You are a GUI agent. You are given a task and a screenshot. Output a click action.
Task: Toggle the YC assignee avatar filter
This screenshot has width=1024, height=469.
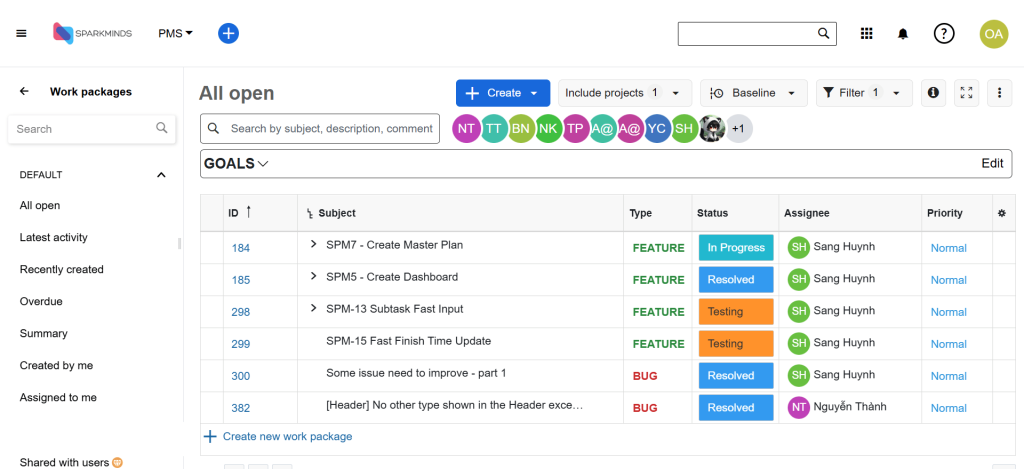(x=656, y=128)
